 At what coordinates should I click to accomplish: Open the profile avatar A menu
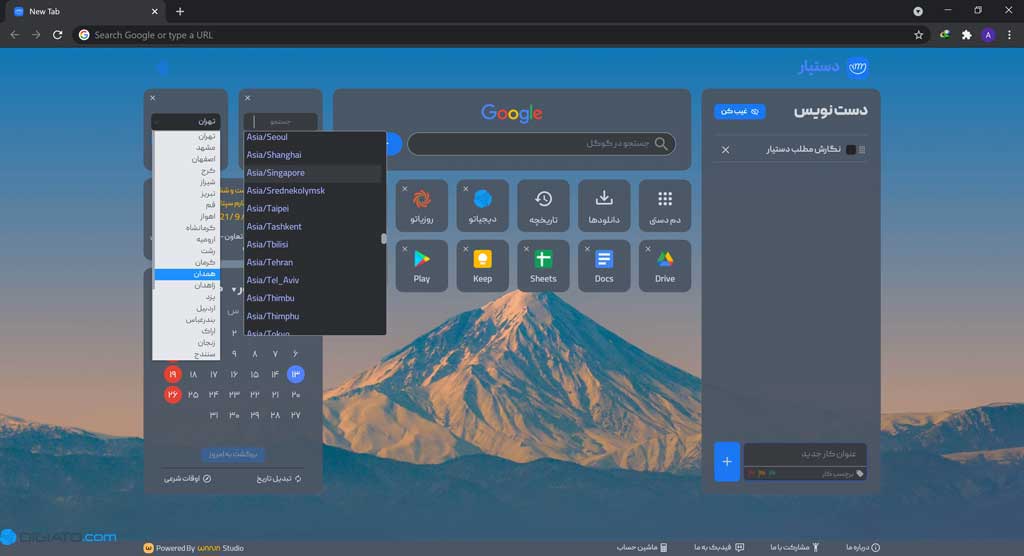point(988,35)
